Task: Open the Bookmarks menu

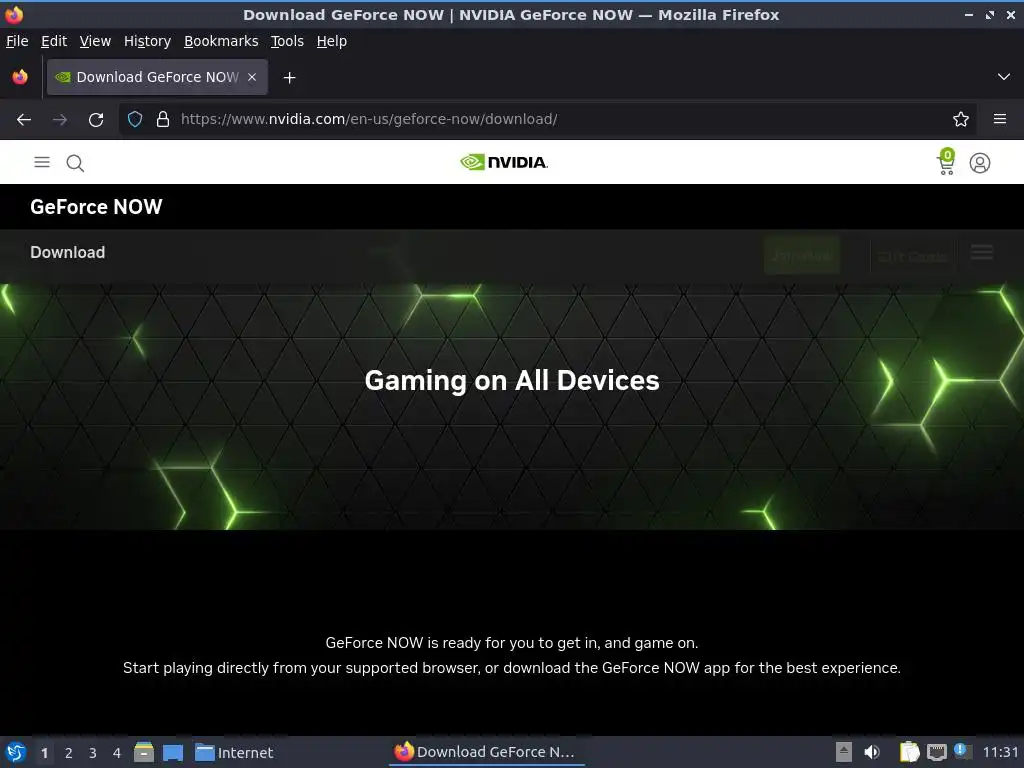Action: [x=221, y=41]
